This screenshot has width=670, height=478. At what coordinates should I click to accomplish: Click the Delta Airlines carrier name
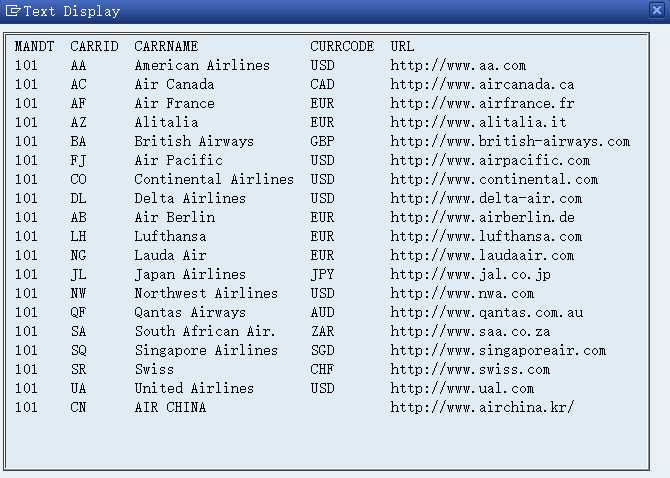pyautogui.click(x=190, y=198)
